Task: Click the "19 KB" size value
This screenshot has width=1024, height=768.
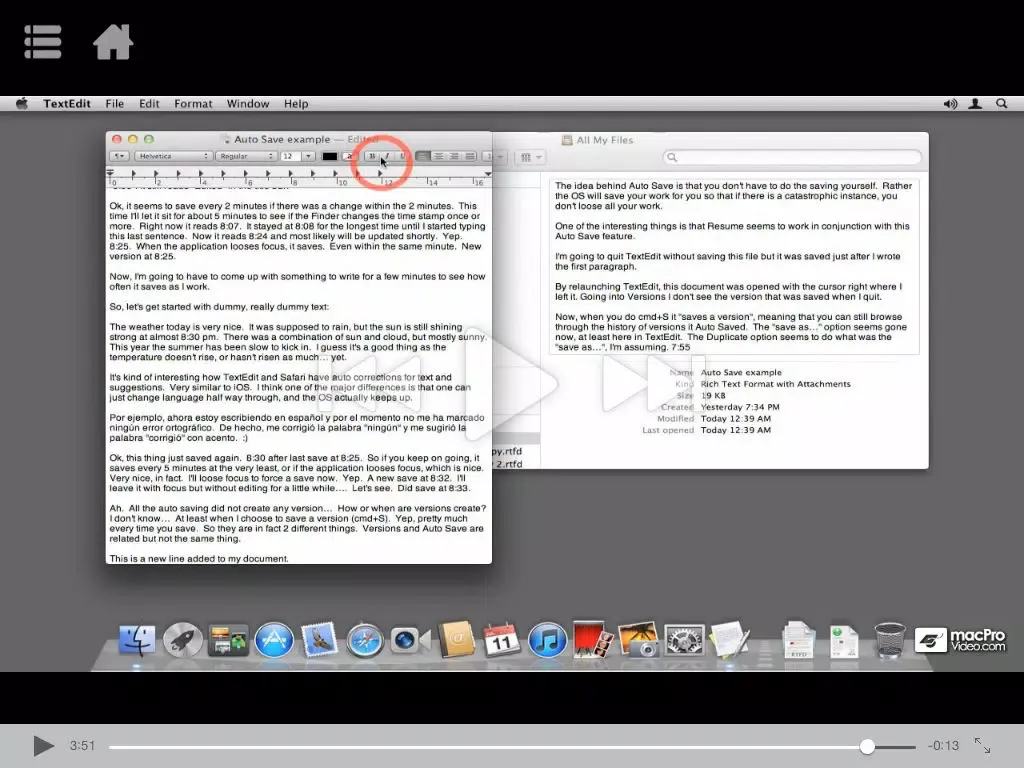Action: [712, 396]
